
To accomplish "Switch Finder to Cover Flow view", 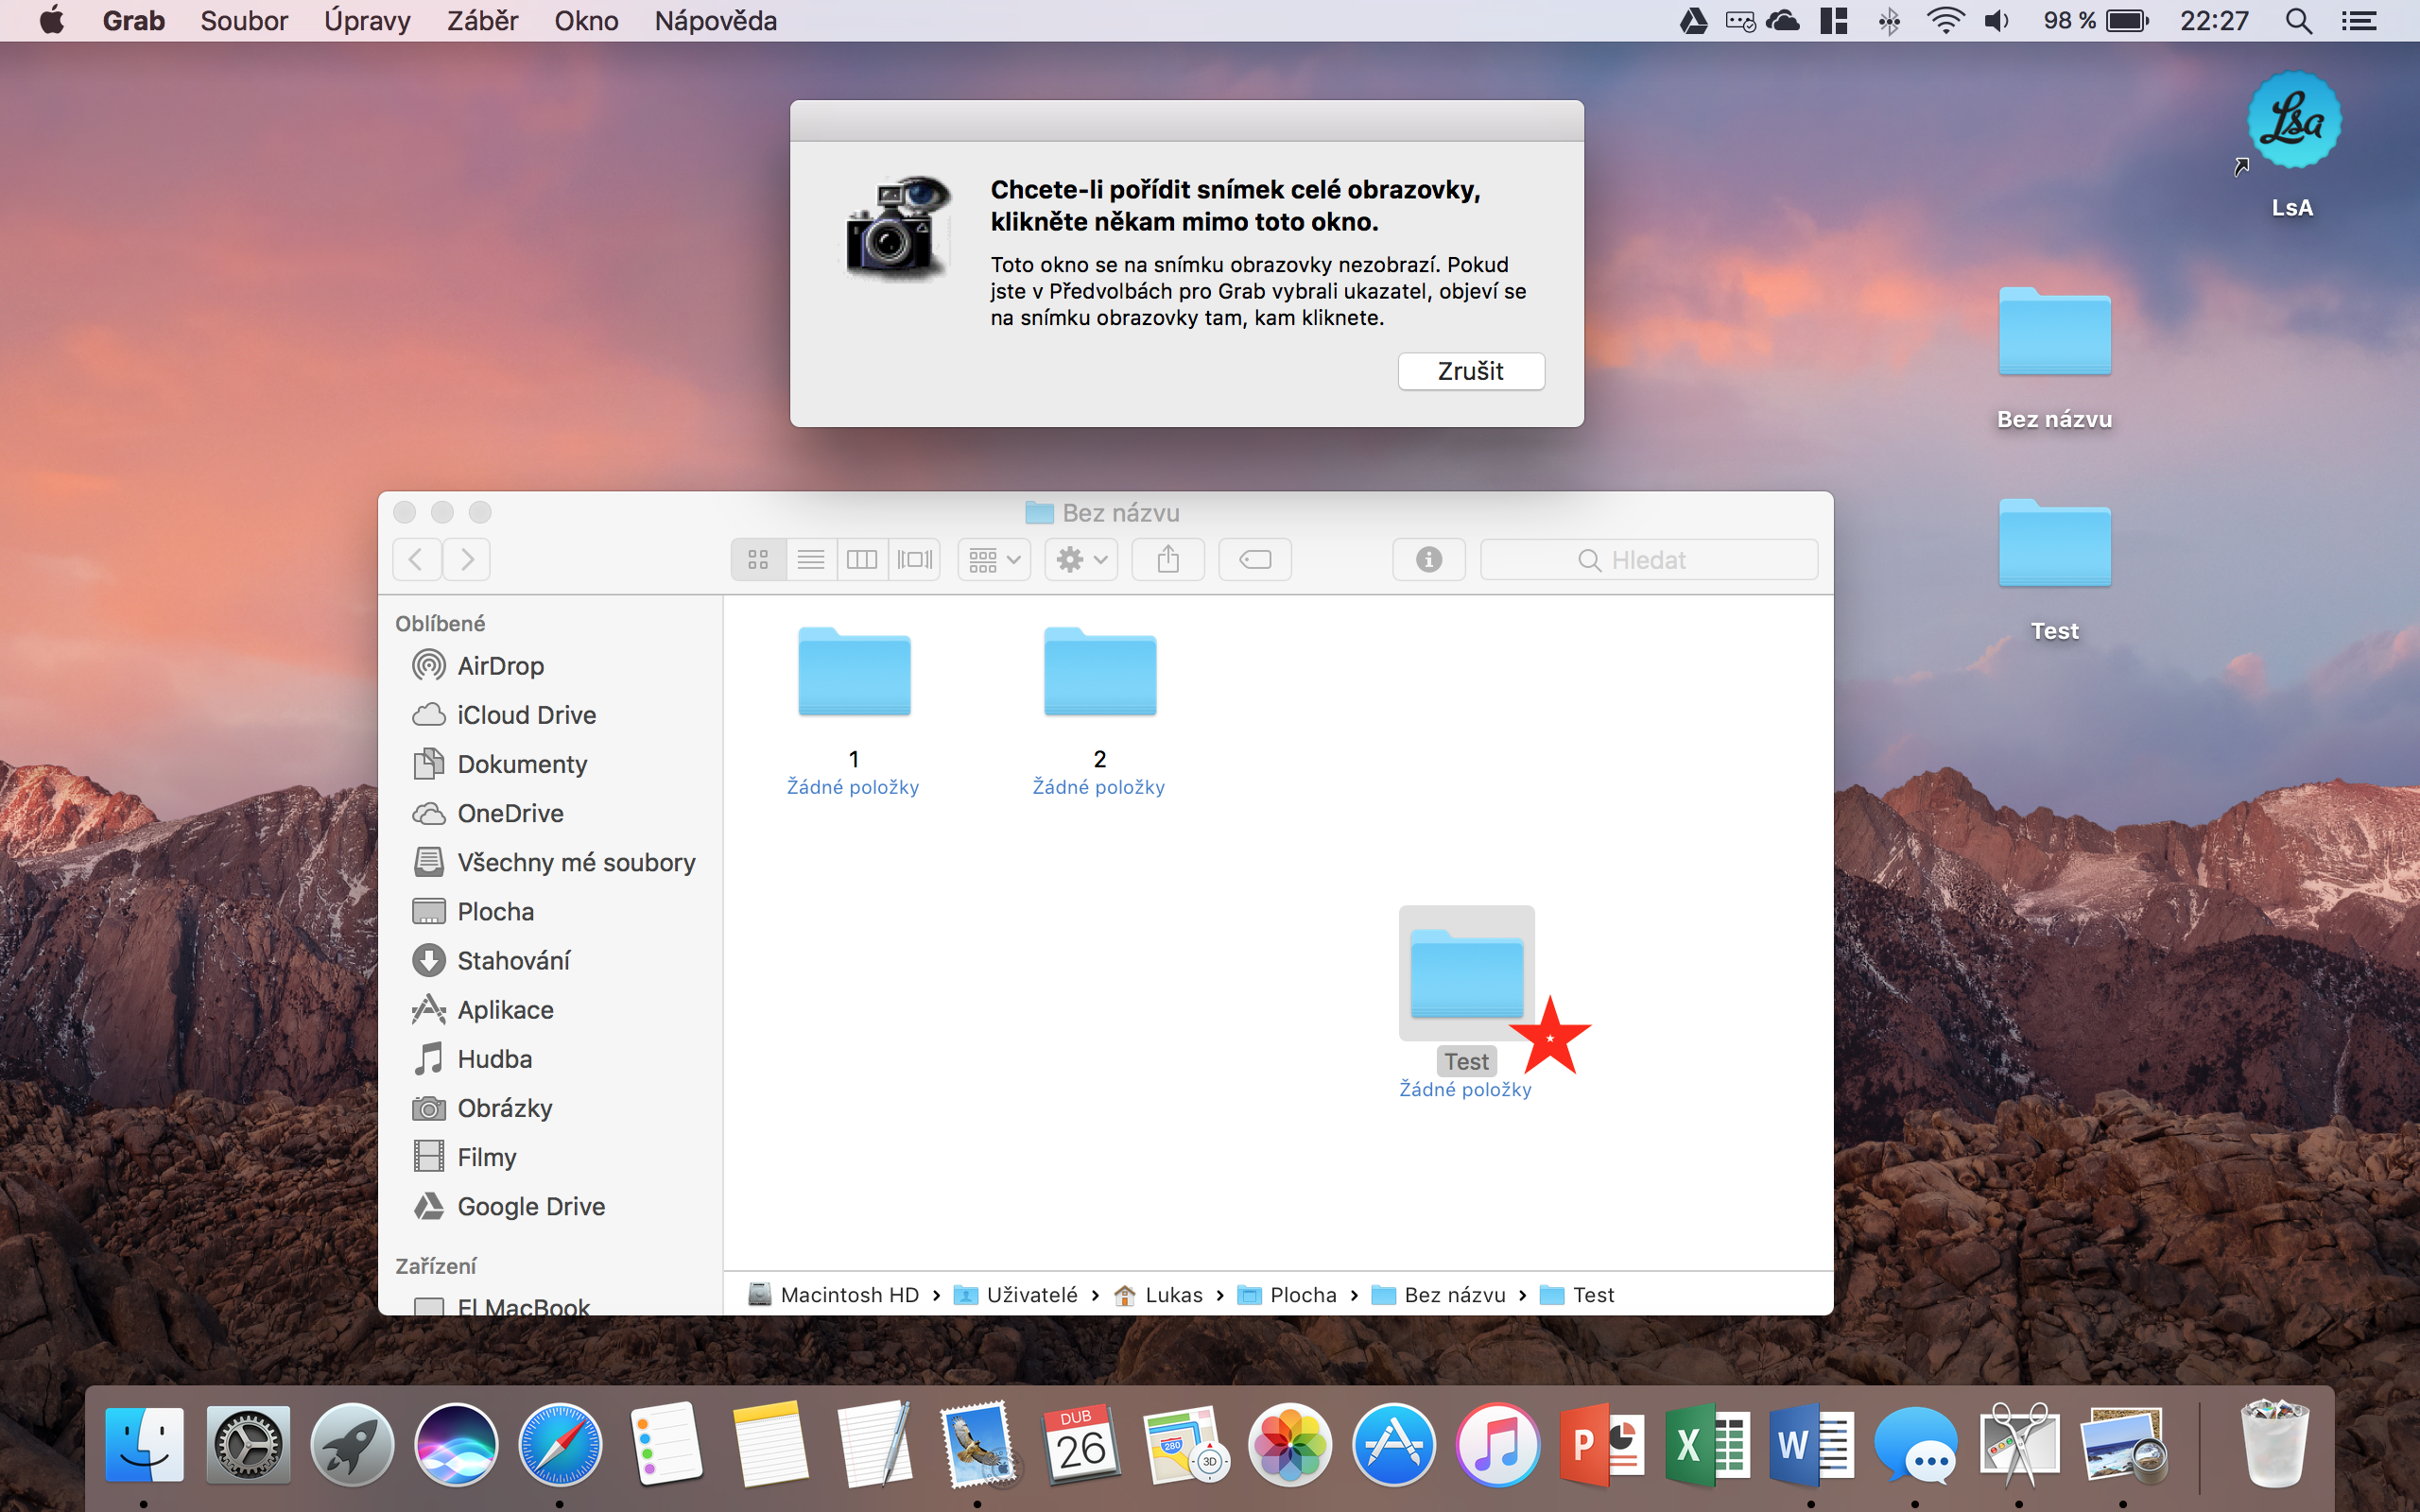I will coord(914,559).
